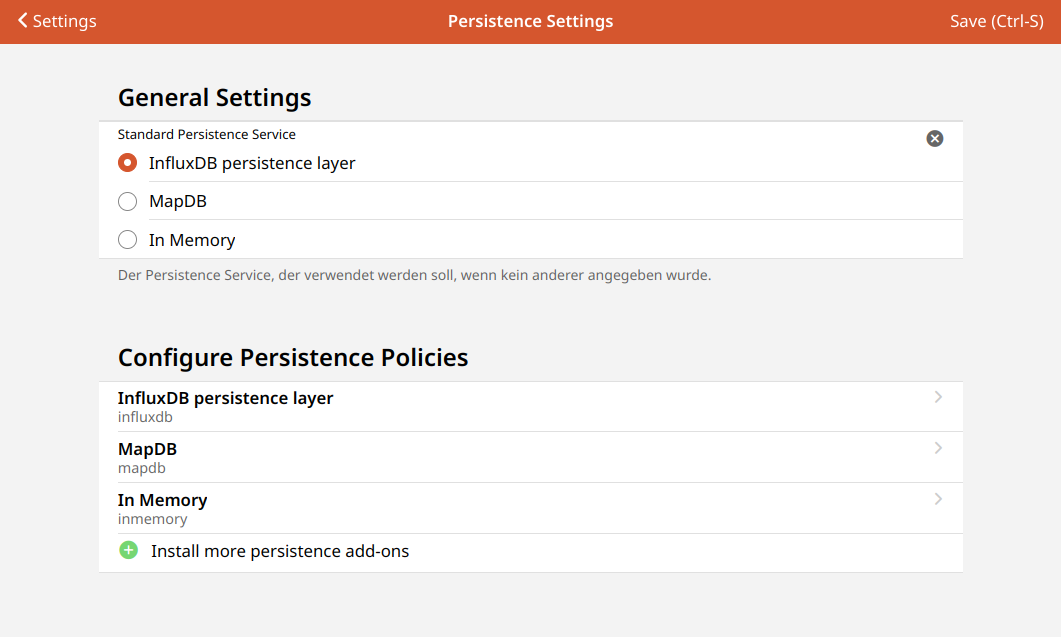The width and height of the screenshot is (1061, 637).
Task: Expand the influxdb persistence policy settings
Action: click(938, 397)
